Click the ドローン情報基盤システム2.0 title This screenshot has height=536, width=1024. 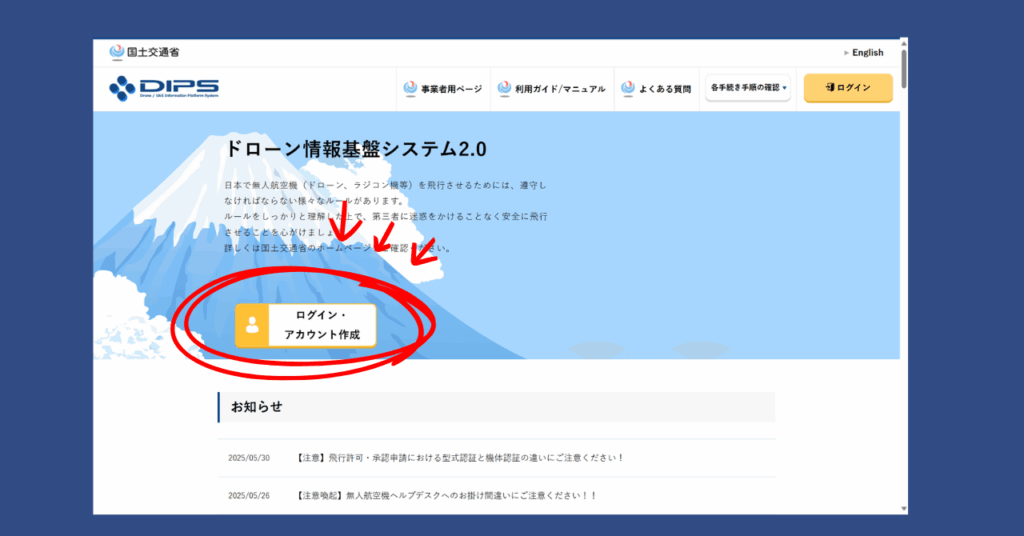tap(355, 149)
